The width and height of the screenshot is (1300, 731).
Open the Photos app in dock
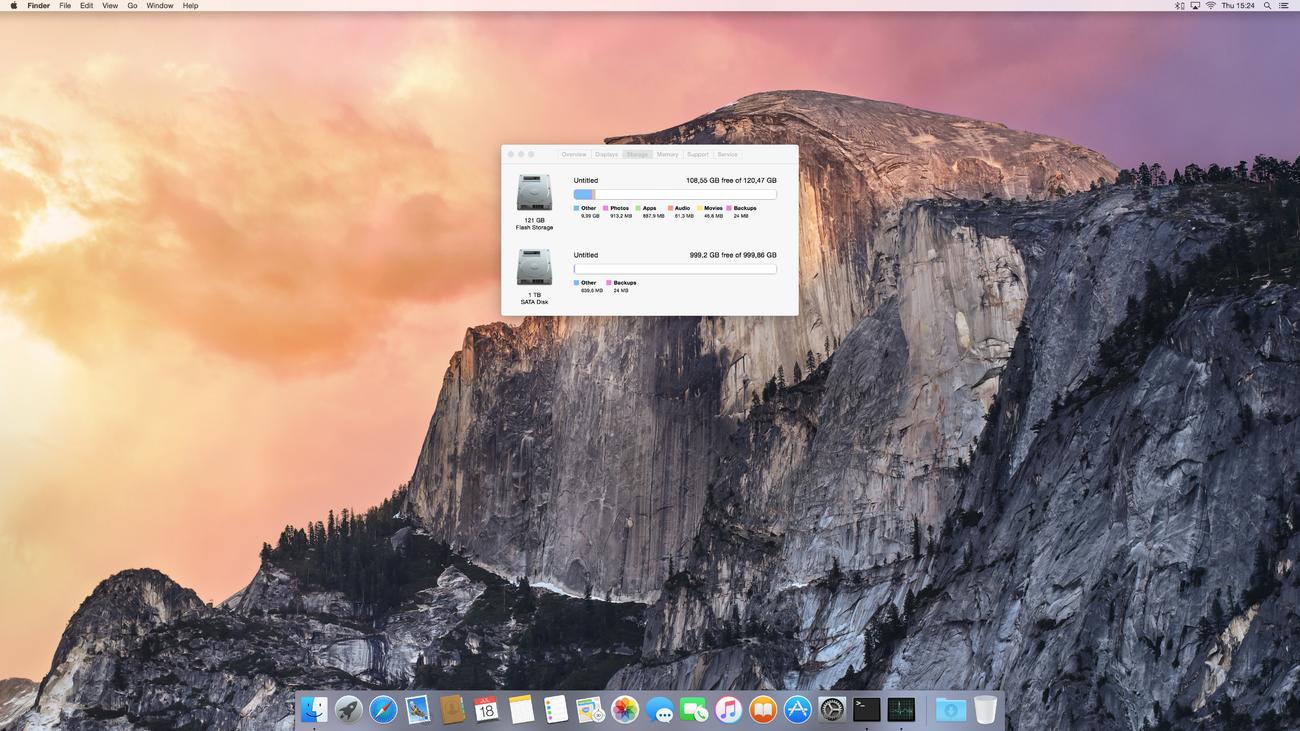pos(625,710)
